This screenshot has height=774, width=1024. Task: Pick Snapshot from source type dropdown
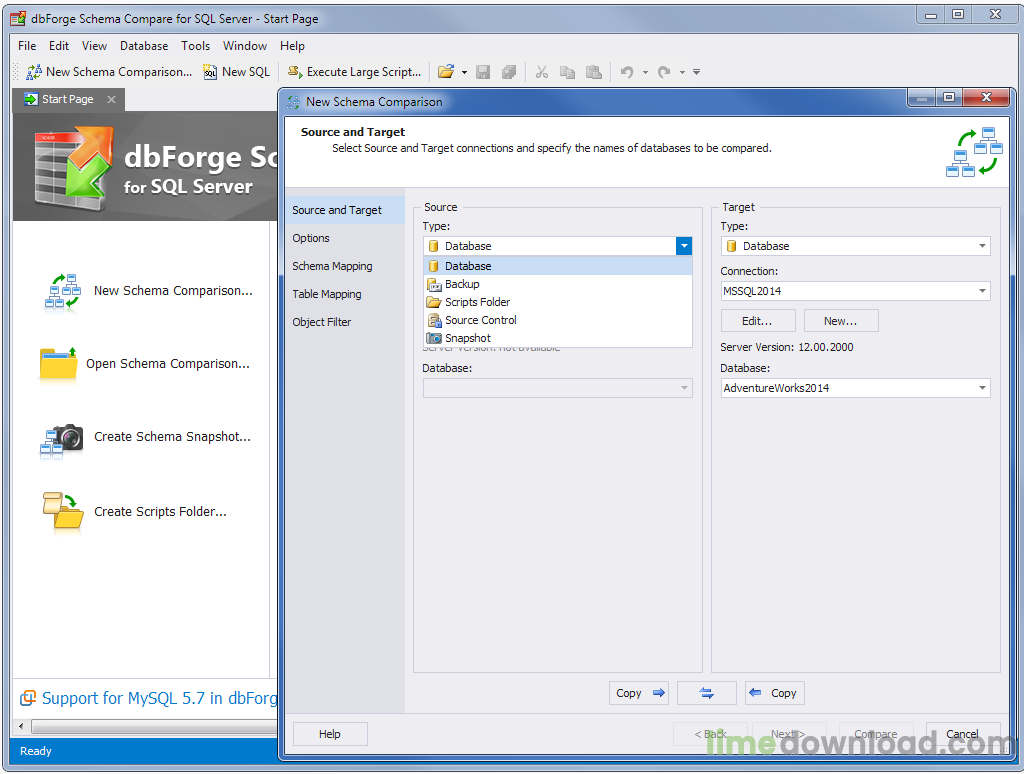coord(467,338)
